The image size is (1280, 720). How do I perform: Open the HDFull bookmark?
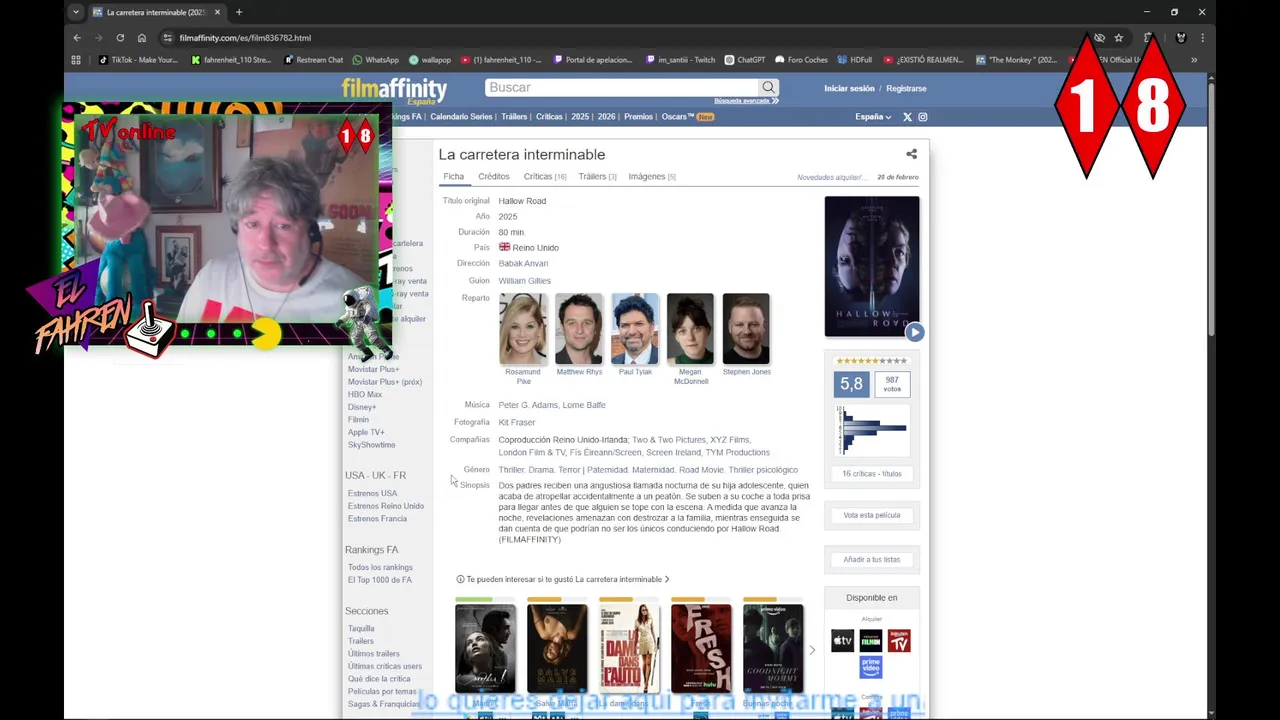(x=855, y=60)
